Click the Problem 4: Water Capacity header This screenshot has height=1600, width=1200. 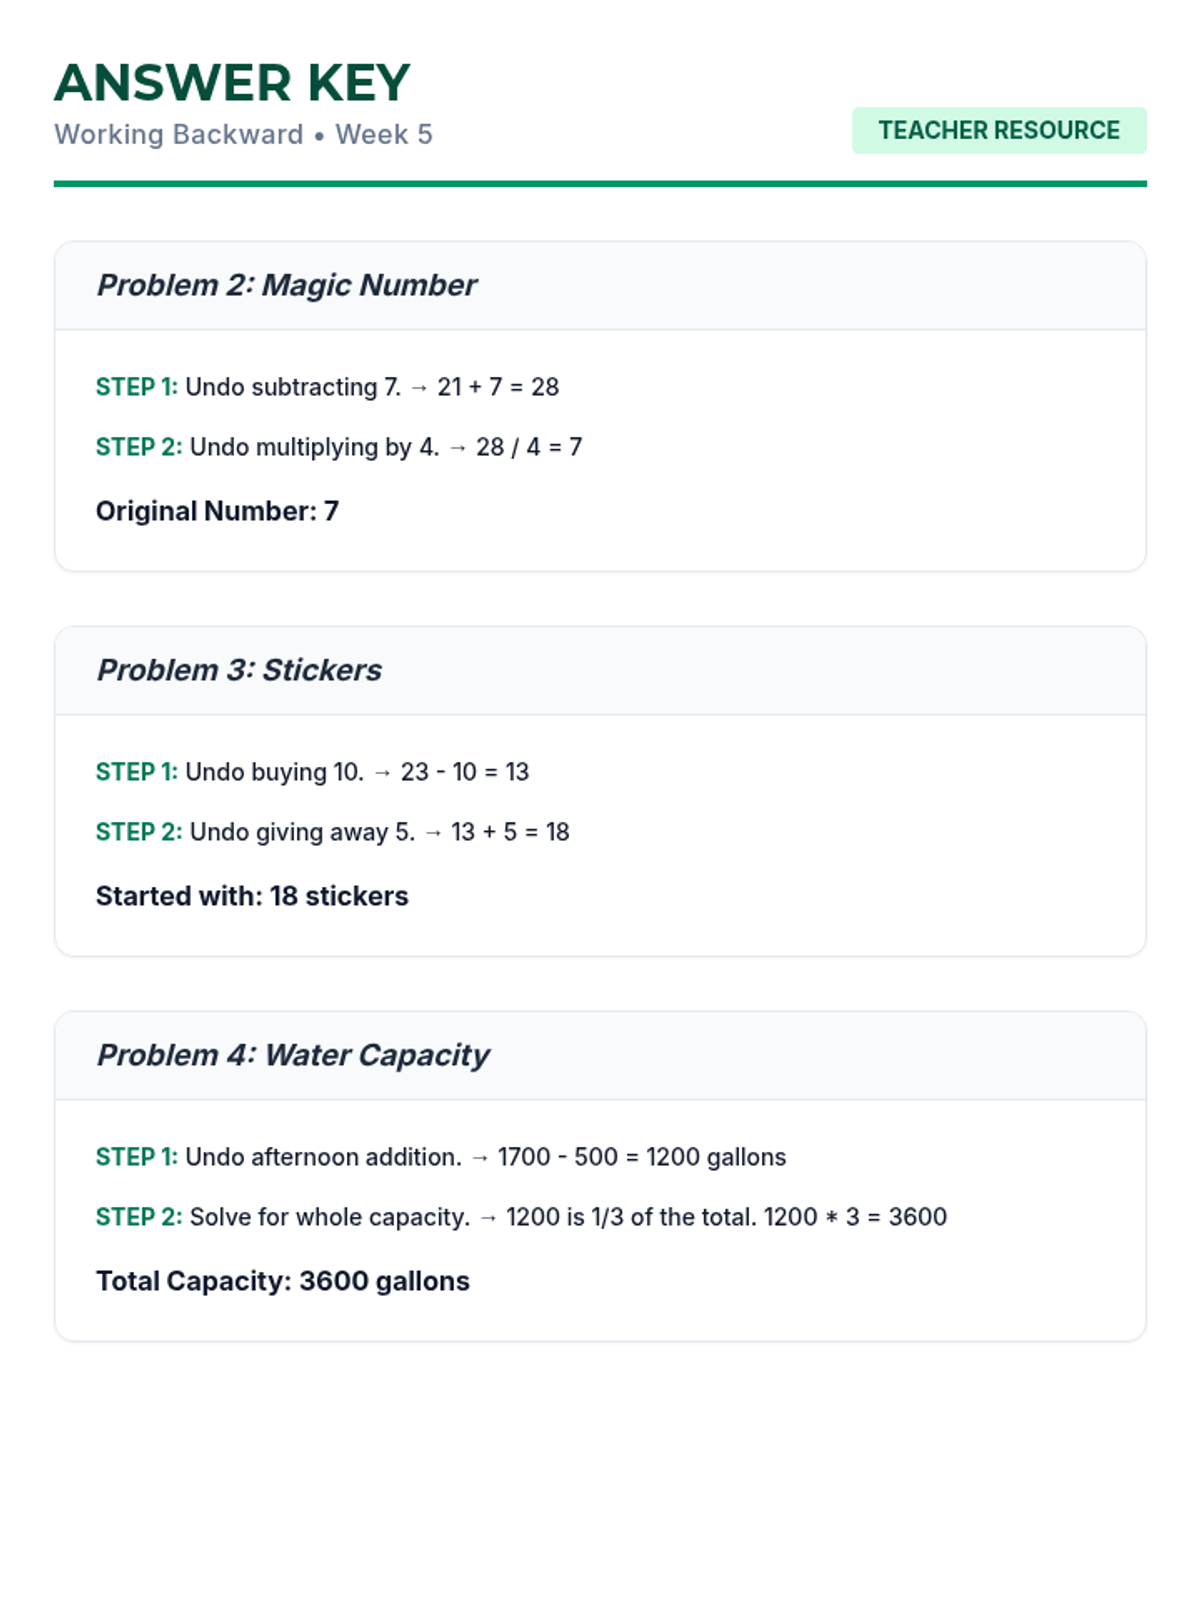coord(293,1055)
